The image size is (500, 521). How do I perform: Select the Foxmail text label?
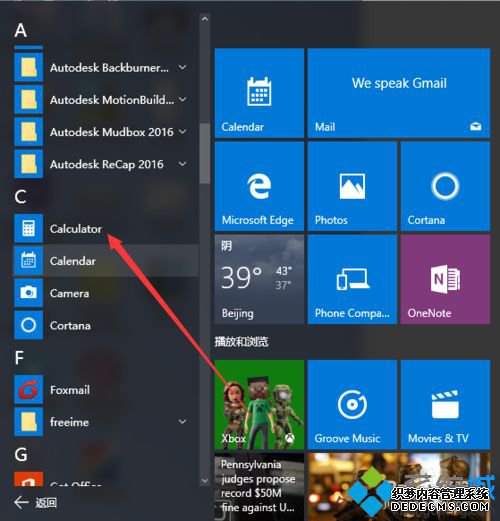[x=70, y=390]
